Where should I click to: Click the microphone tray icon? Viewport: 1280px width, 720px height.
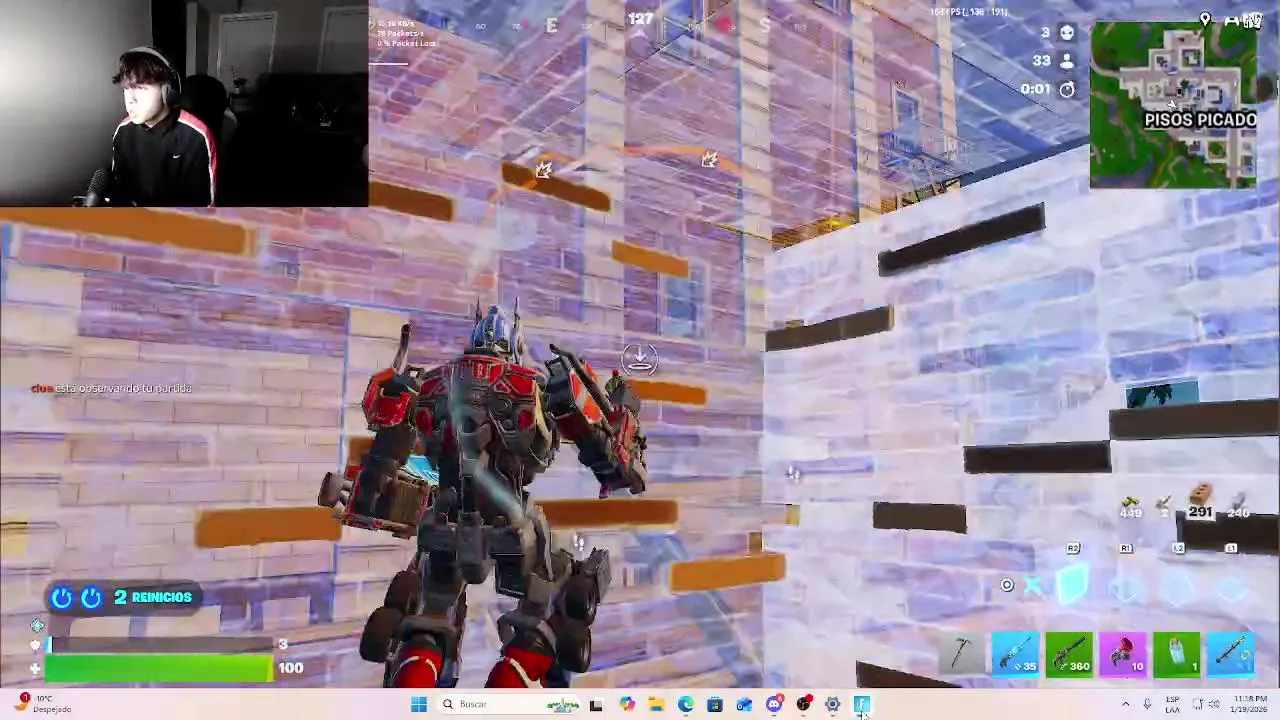point(1147,704)
